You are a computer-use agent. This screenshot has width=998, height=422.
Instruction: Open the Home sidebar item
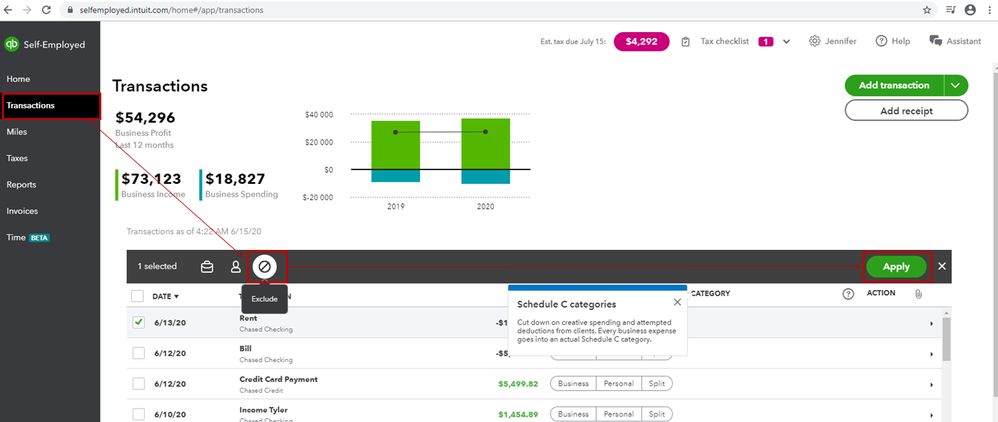pyautogui.click(x=18, y=79)
